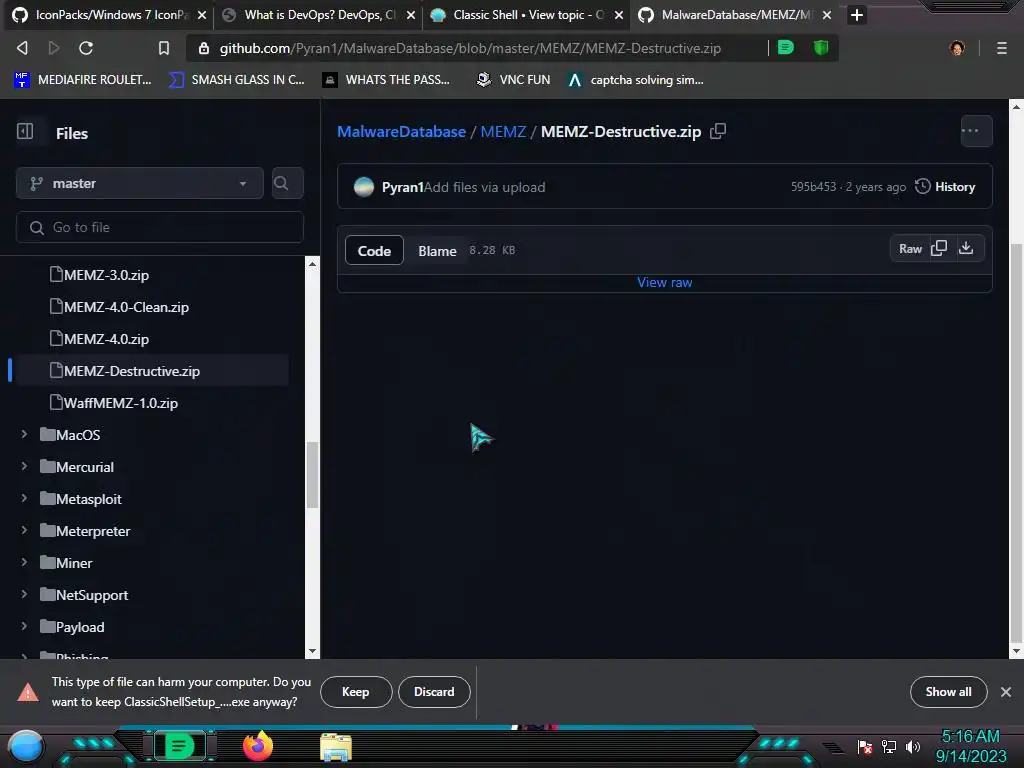Expand the Meterpreter folder
Image resolution: width=1024 pixels, height=768 pixels.
pyautogui.click(x=24, y=530)
